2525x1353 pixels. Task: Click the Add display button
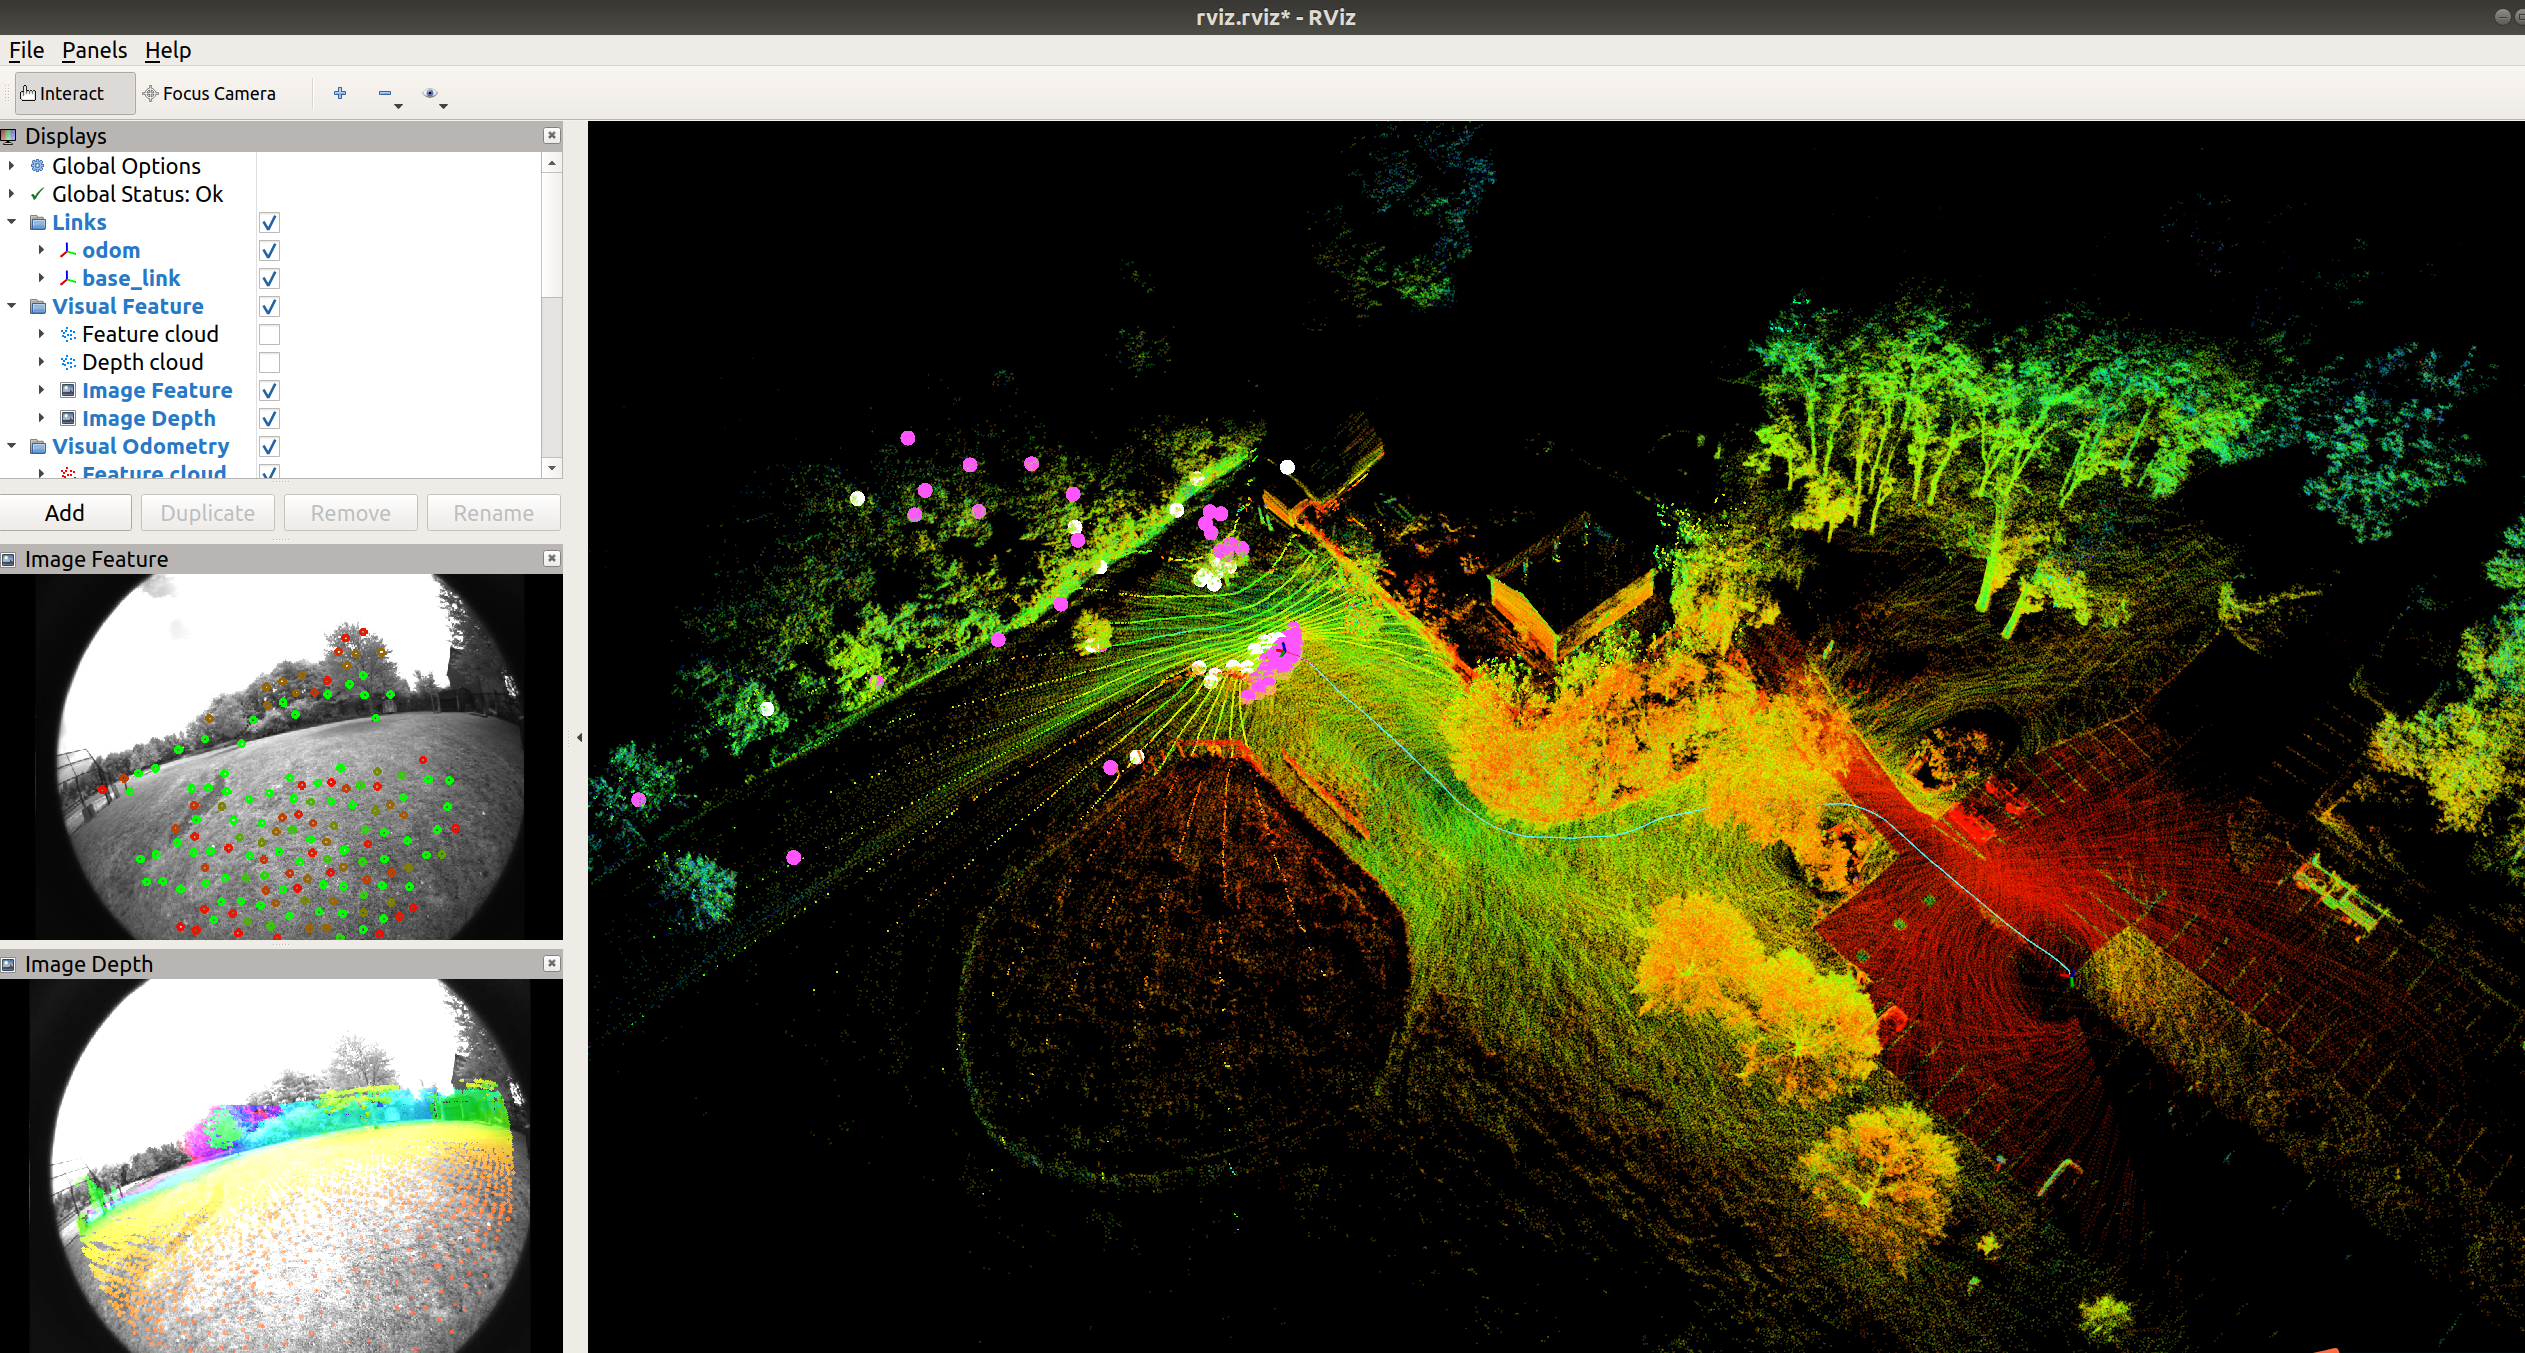click(65, 513)
